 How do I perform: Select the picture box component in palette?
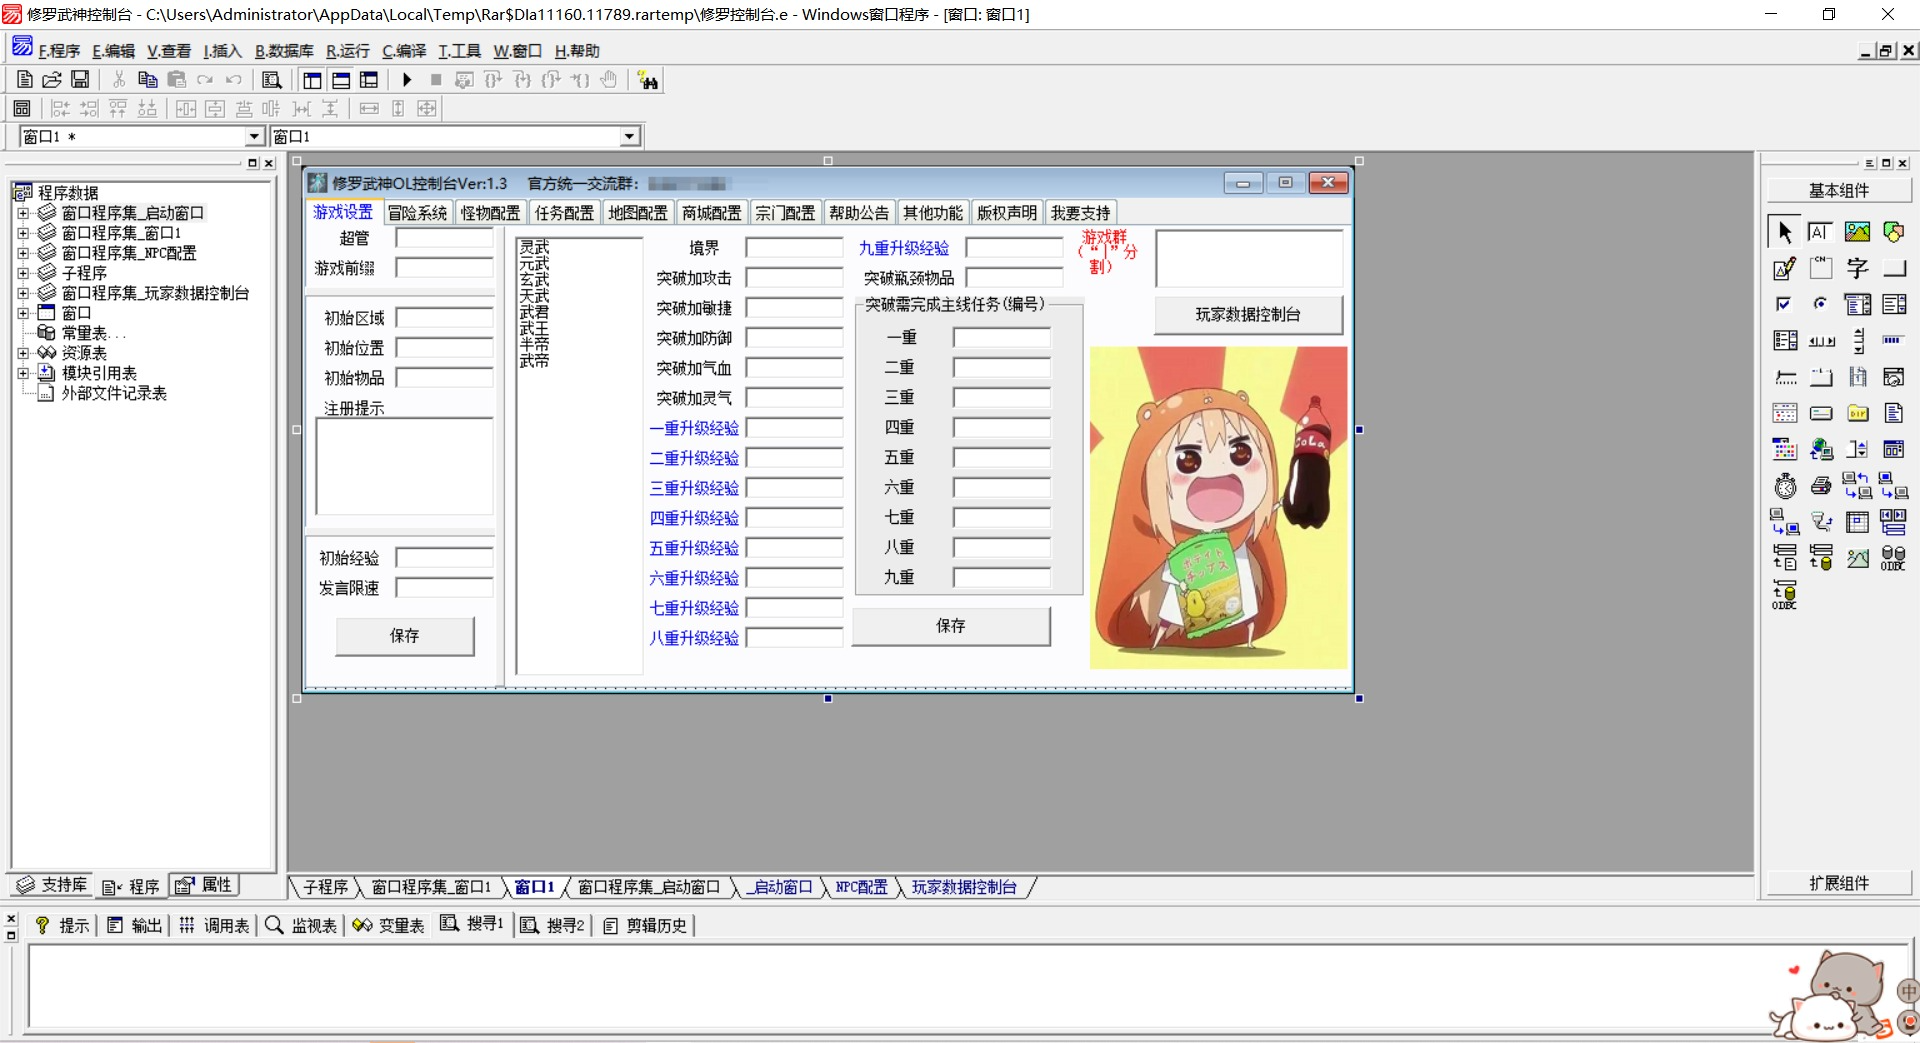point(1857,232)
